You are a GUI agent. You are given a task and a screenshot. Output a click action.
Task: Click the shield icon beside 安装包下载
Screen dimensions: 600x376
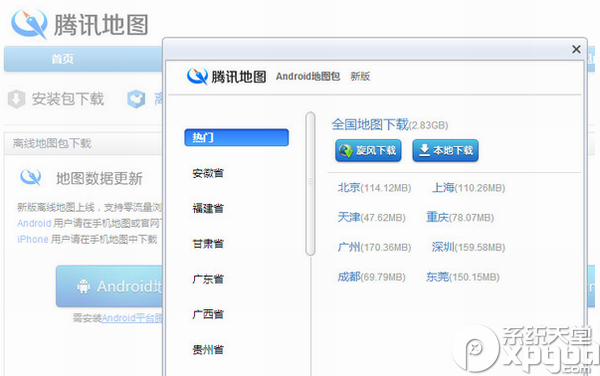16,99
